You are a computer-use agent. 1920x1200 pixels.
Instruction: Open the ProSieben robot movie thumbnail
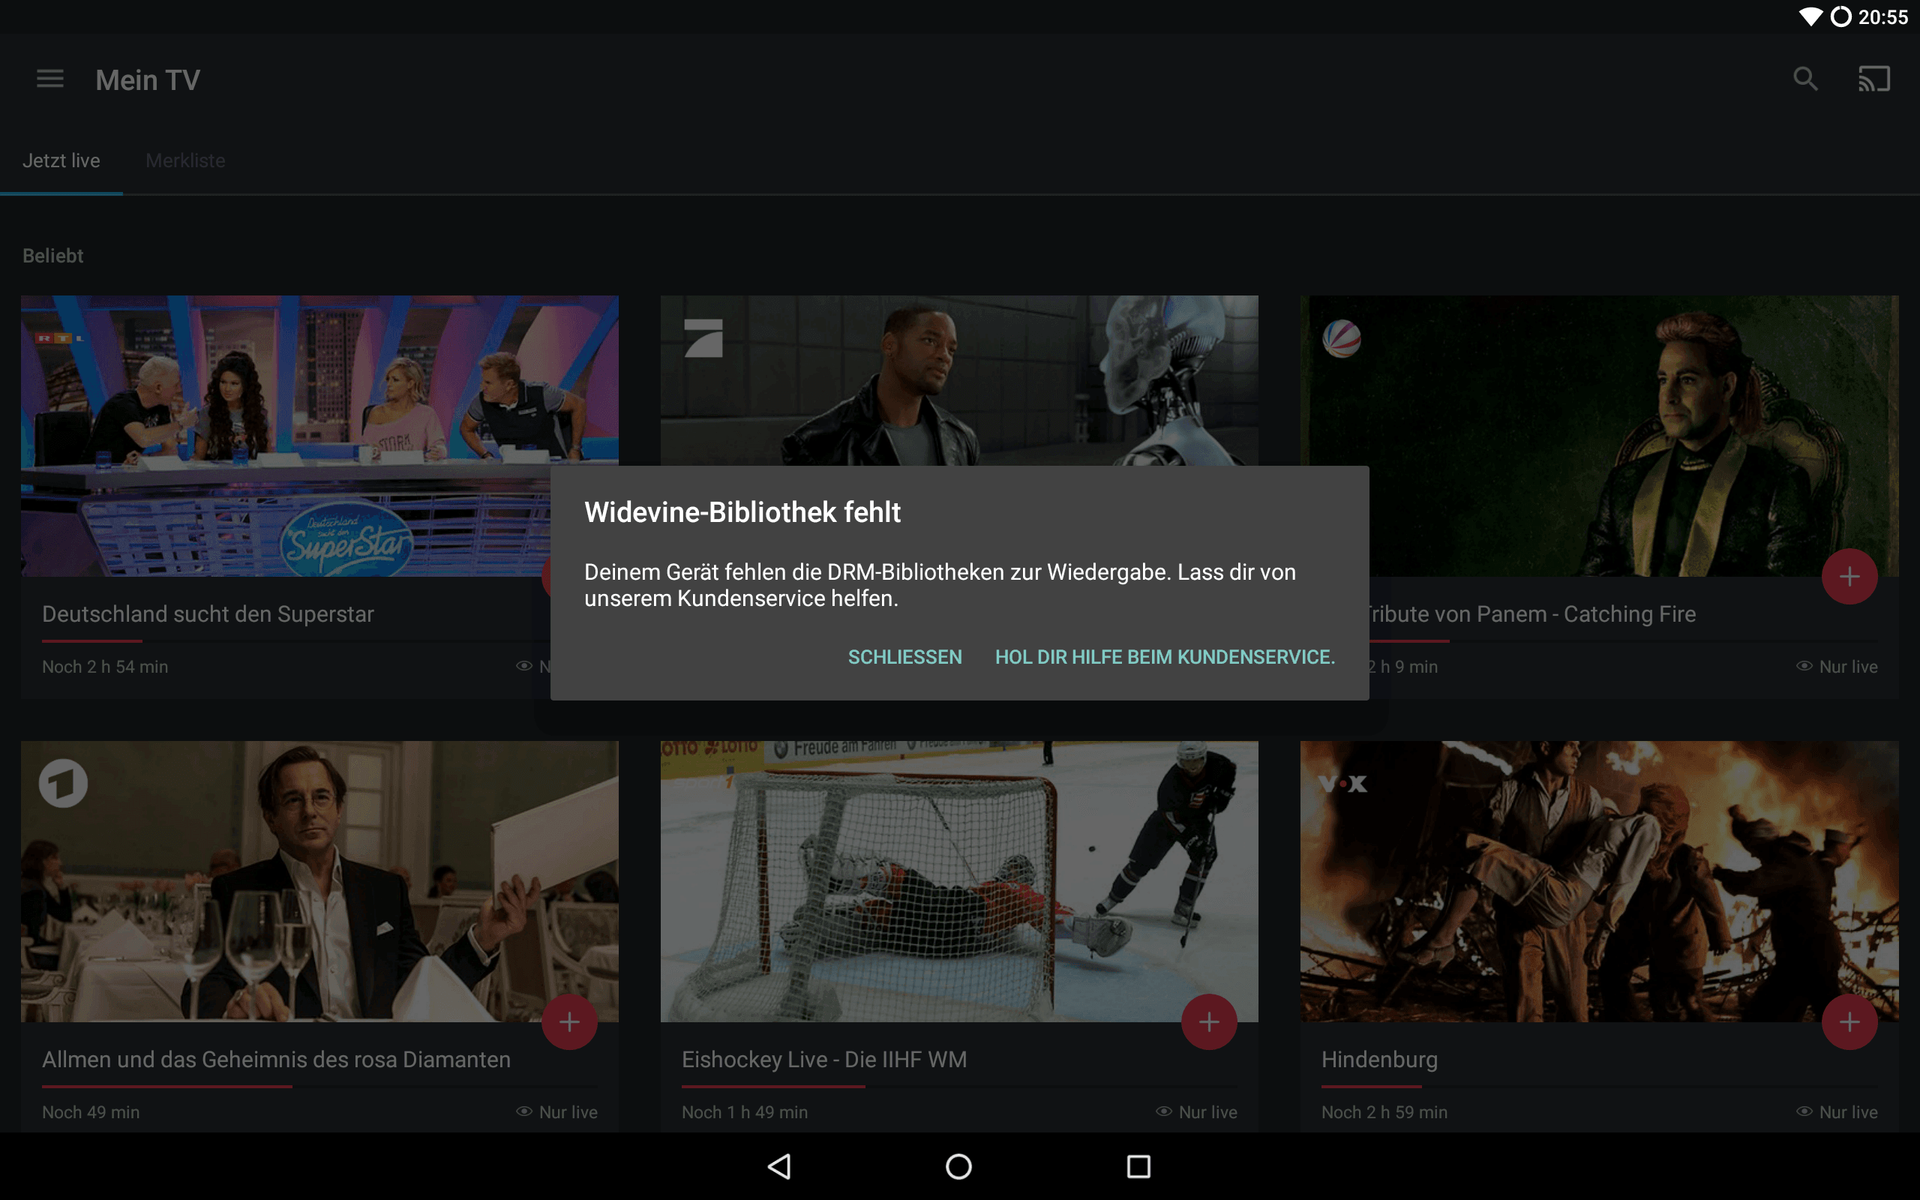pos(959,380)
